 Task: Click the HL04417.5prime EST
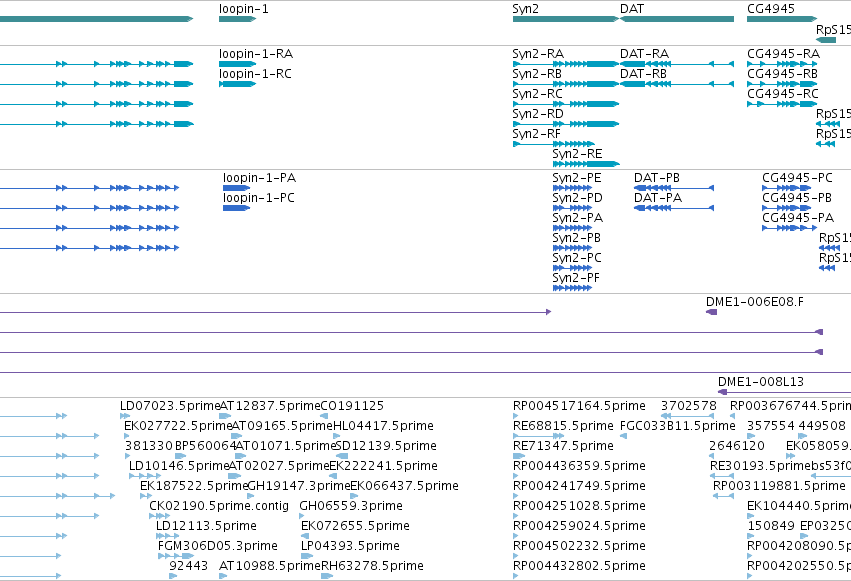pos(336,436)
